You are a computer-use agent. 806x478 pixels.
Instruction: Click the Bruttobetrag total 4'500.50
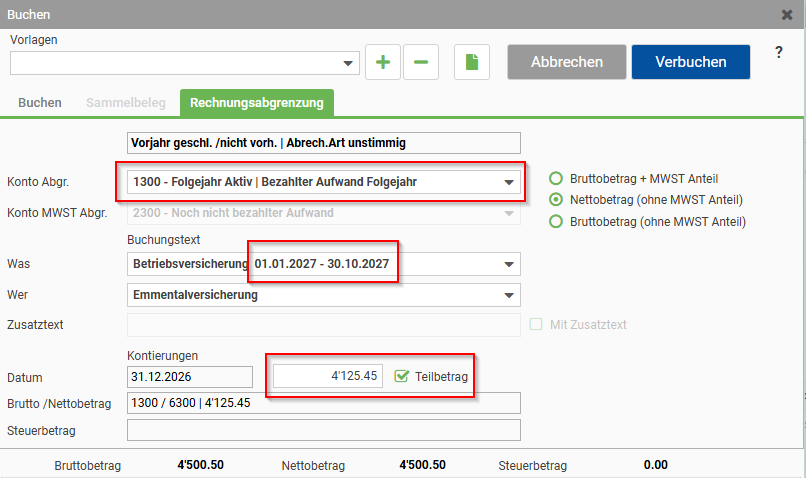point(200,465)
